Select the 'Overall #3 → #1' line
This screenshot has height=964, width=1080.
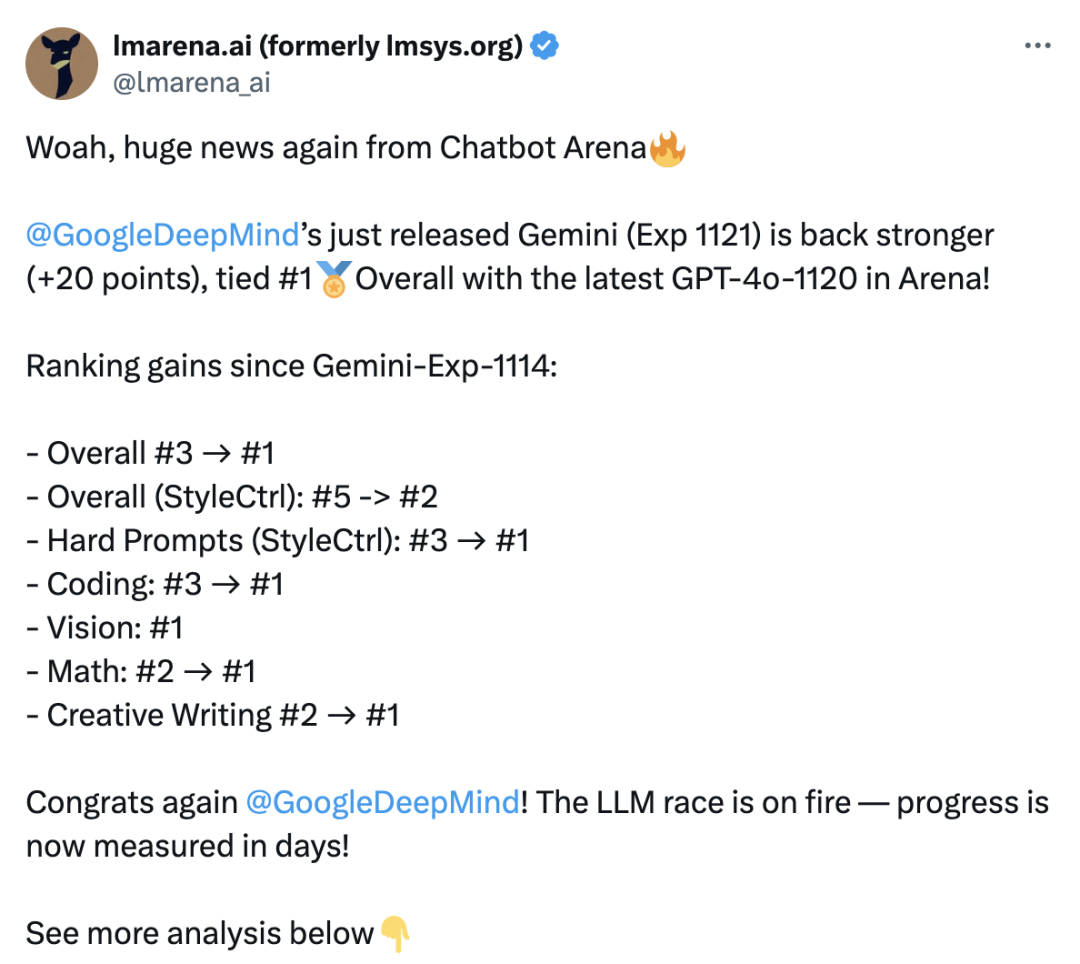click(x=151, y=453)
